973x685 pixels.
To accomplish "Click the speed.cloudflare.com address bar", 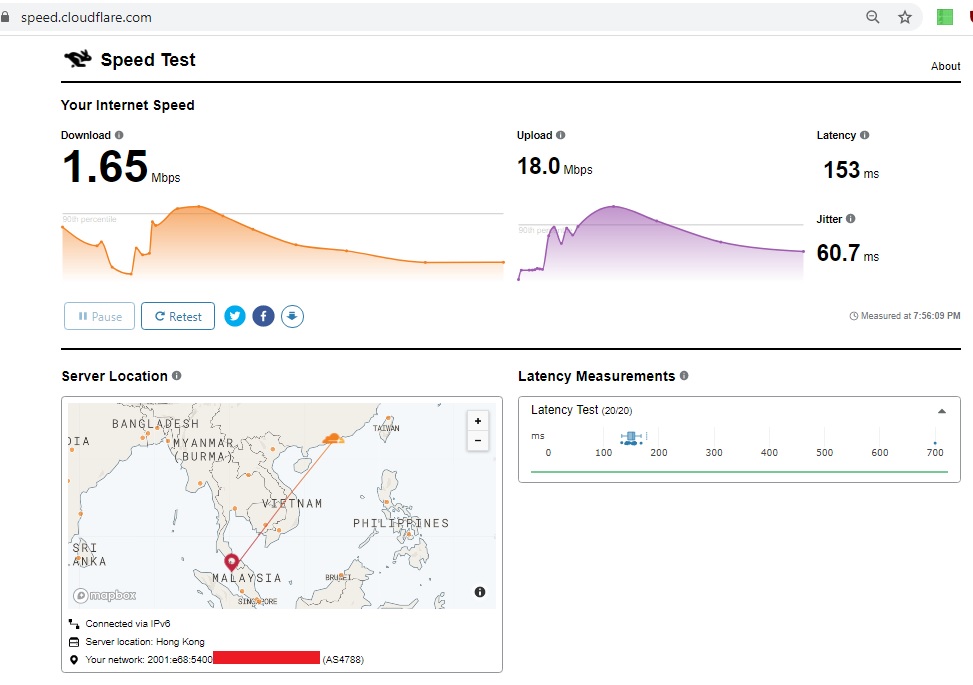I will 434,17.
